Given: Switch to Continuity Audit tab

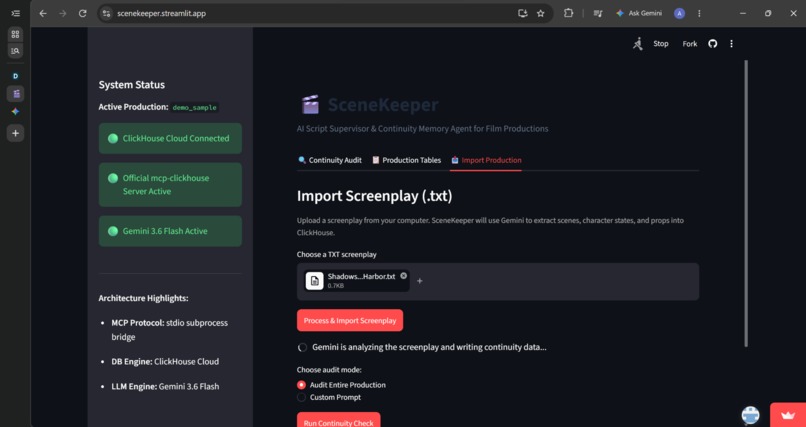Looking at the screenshot, I should click(x=329, y=160).
